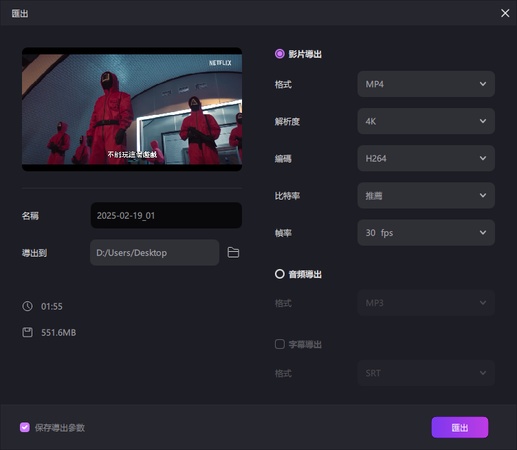517x450 pixels.
Task: Click the clock duration icon
Action: point(27,306)
